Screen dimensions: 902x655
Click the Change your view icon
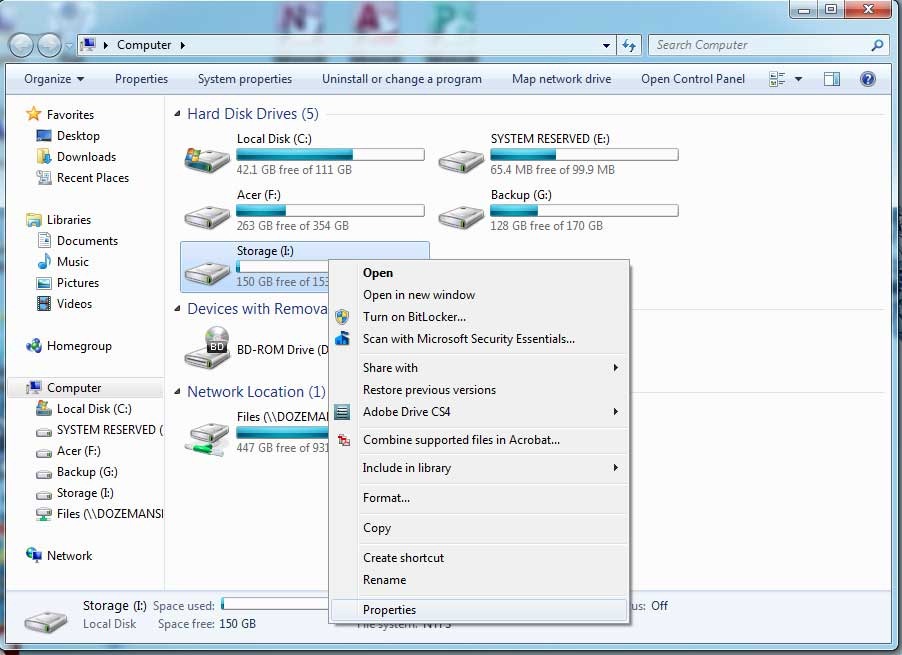tap(777, 79)
